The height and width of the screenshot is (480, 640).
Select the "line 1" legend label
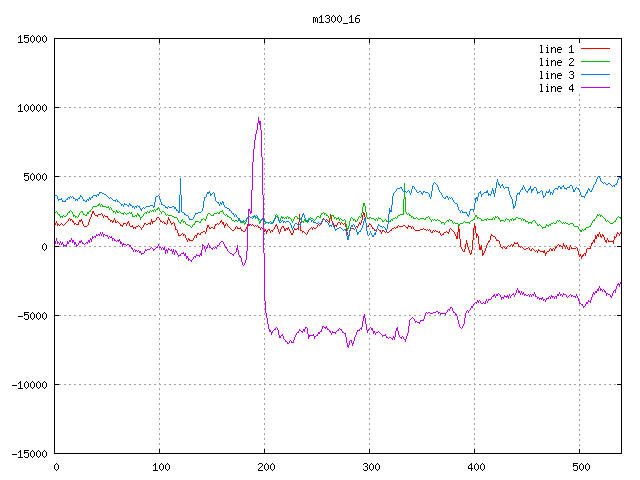click(x=557, y=49)
